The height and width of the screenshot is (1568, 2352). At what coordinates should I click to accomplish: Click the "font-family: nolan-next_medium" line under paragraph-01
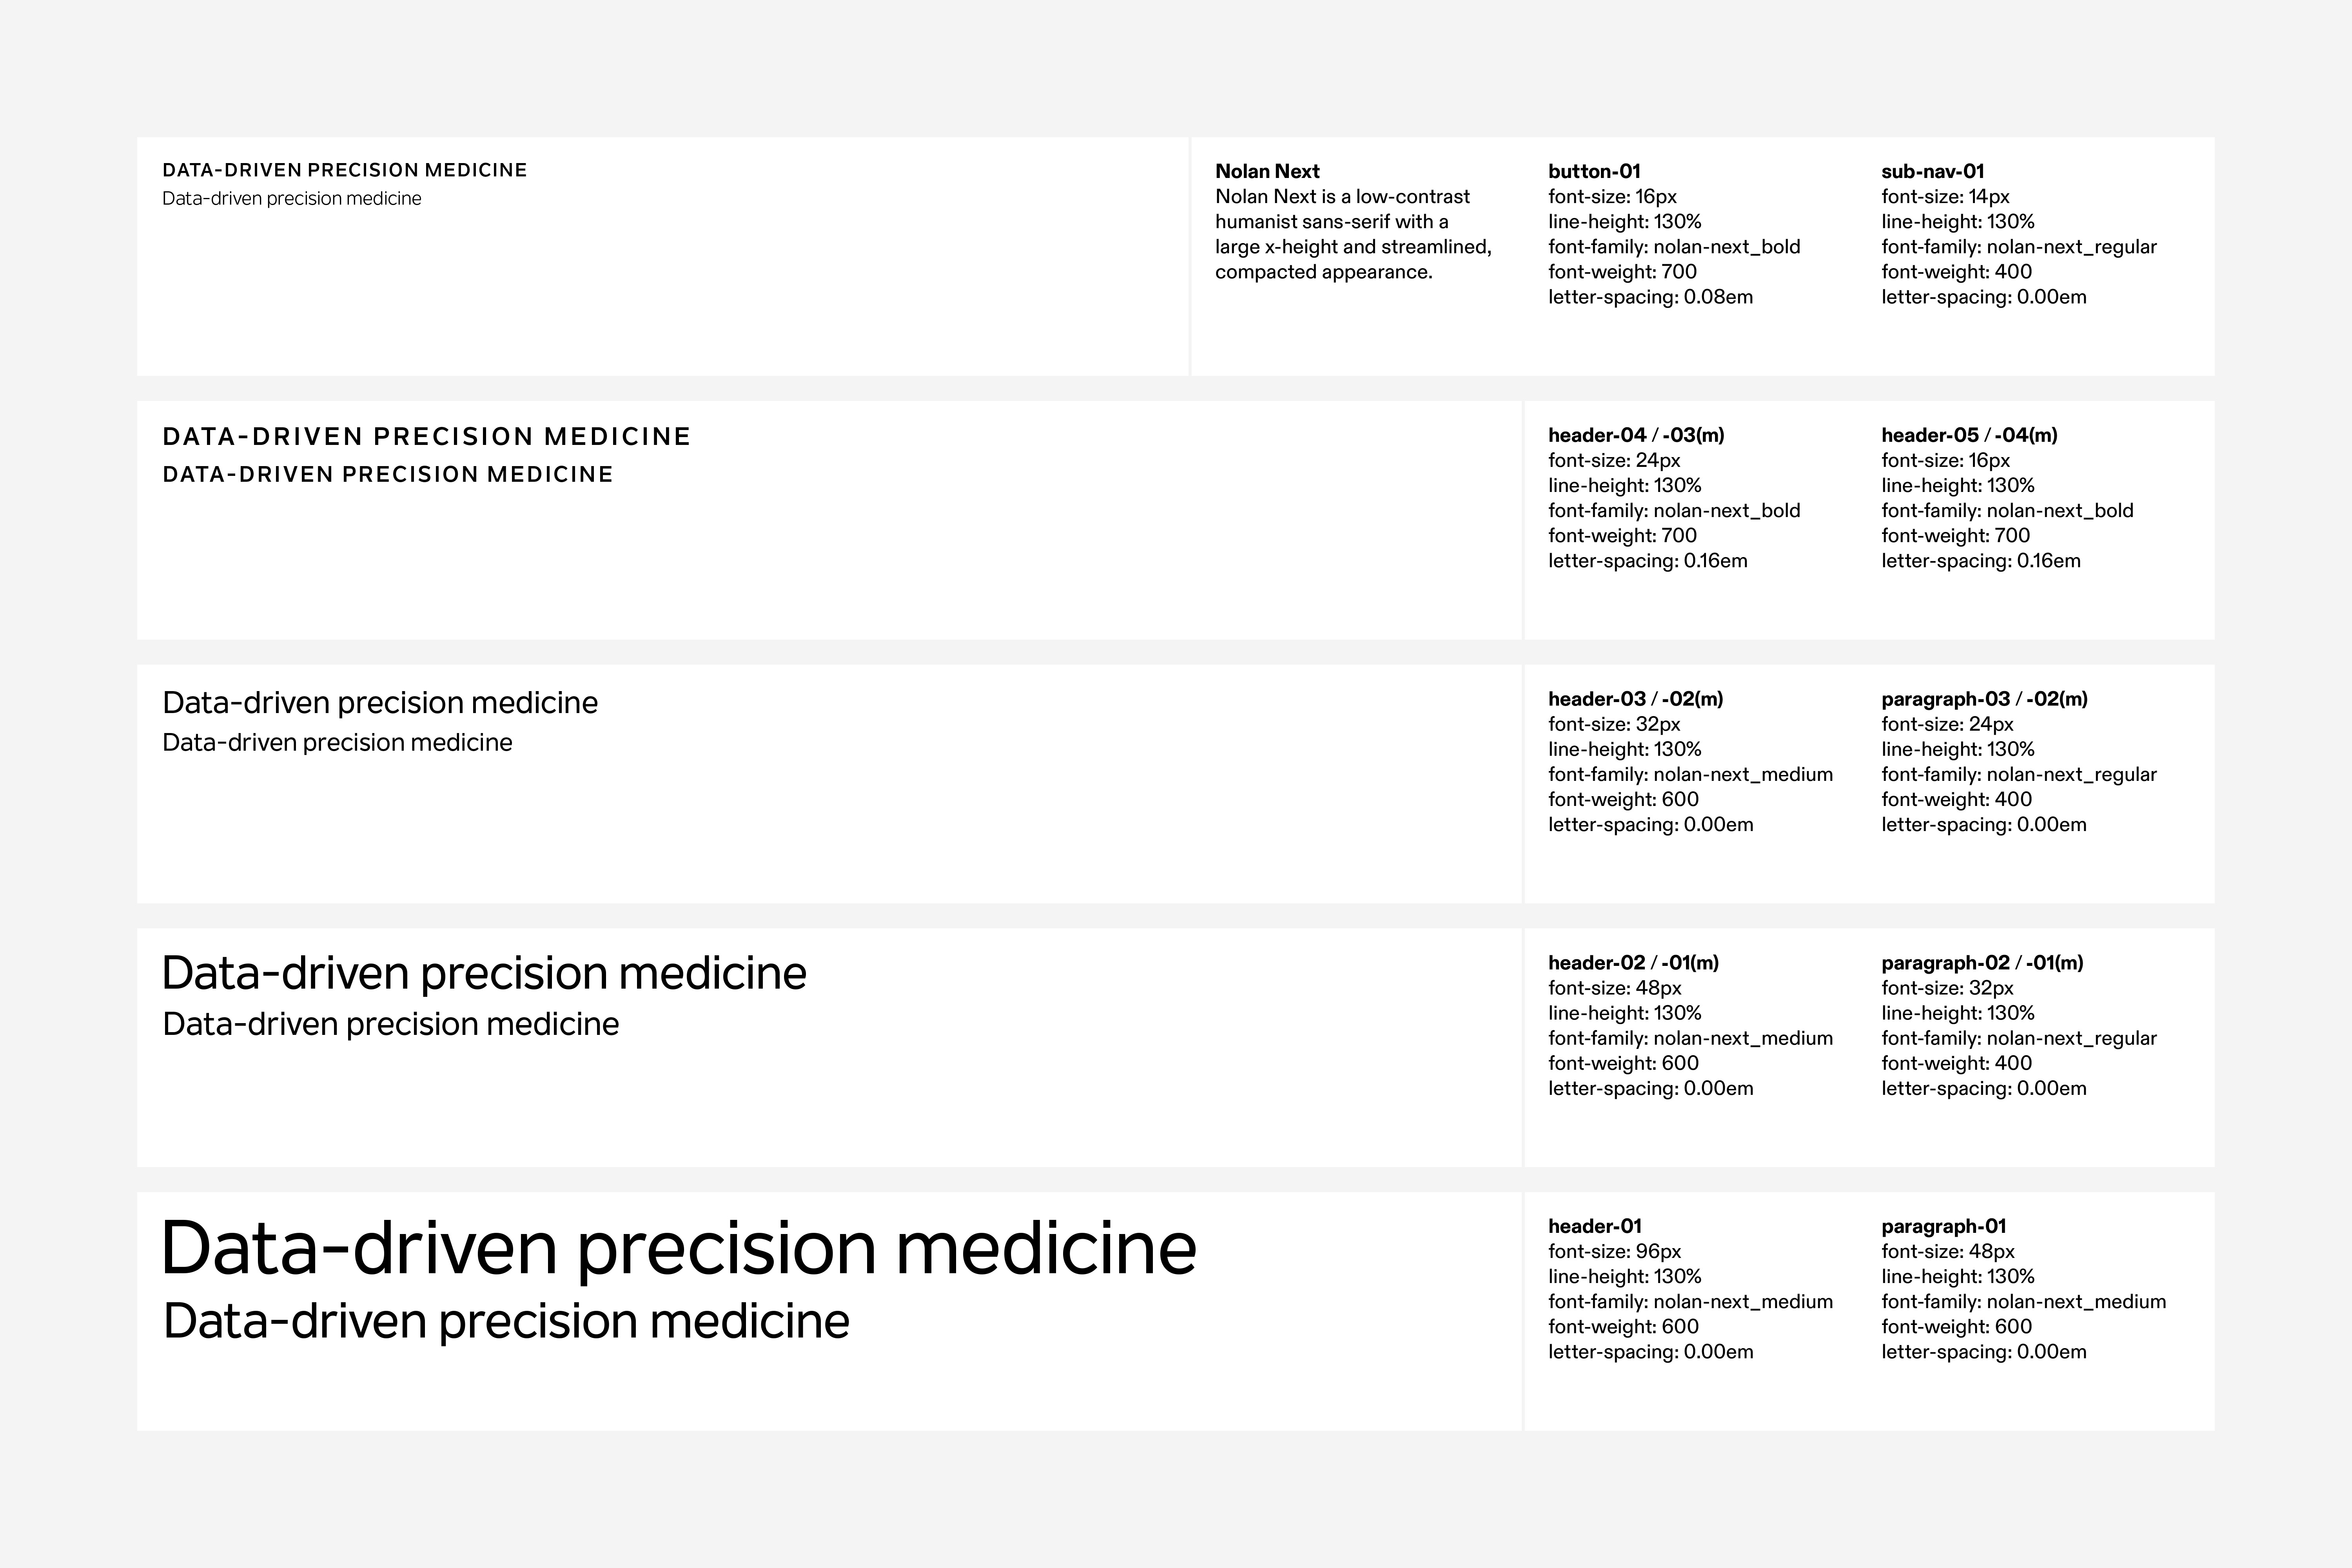(2023, 1302)
